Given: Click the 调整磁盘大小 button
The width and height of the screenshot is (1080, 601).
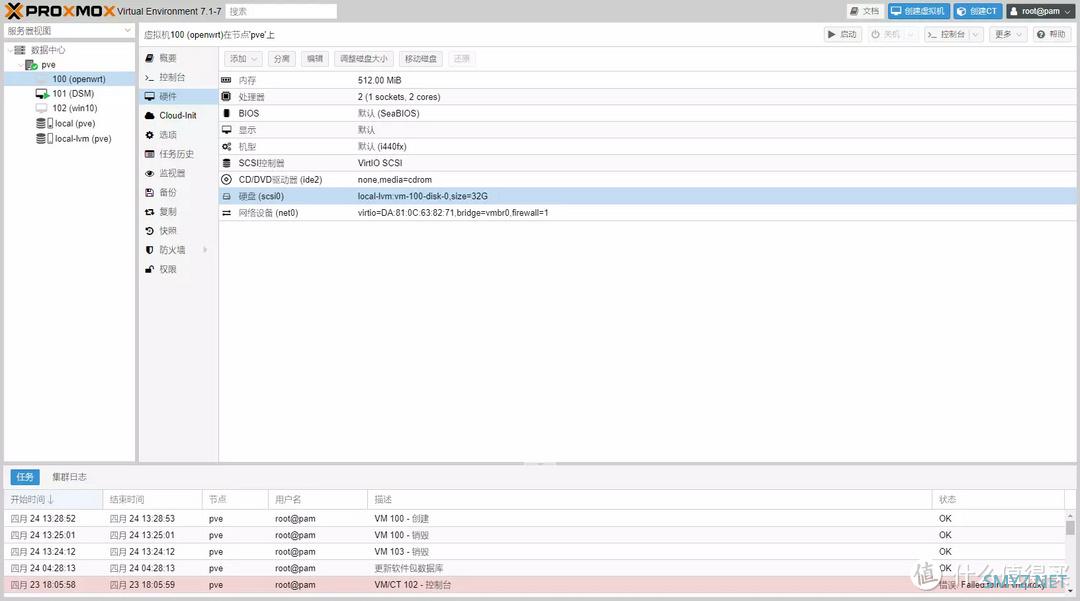Looking at the screenshot, I should (364, 59).
